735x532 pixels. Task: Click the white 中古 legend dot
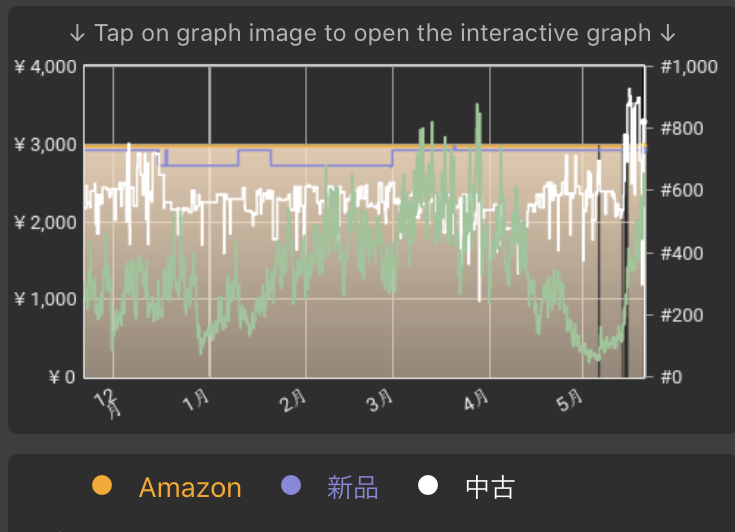[x=428, y=486]
